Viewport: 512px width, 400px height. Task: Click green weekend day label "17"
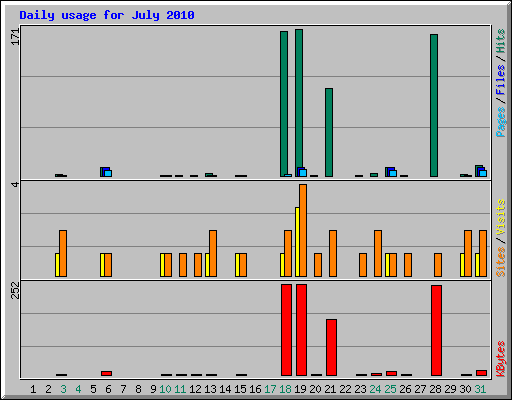click(x=270, y=389)
